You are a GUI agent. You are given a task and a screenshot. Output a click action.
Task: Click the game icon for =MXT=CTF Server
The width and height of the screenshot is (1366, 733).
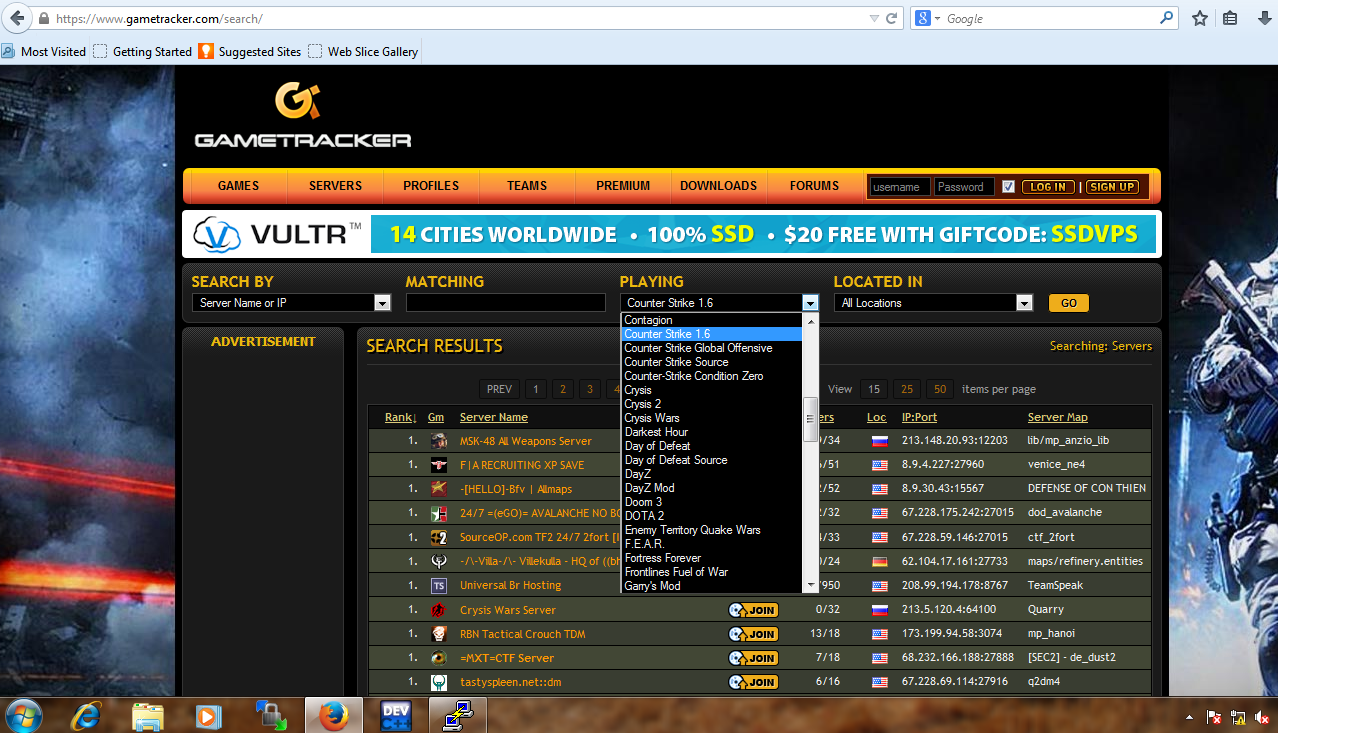tap(438, 658)
